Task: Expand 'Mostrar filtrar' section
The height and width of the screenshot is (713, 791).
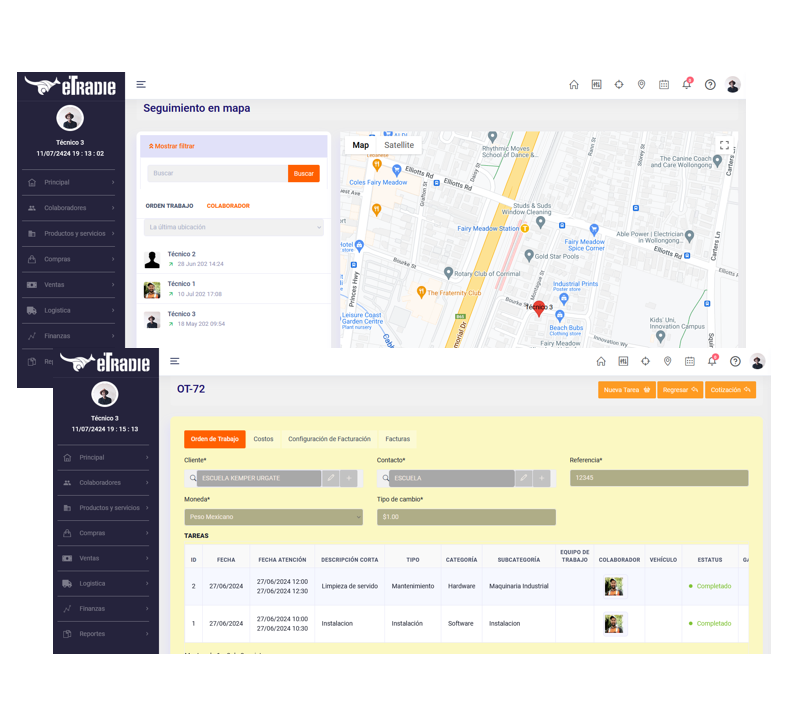Action: 172,146
